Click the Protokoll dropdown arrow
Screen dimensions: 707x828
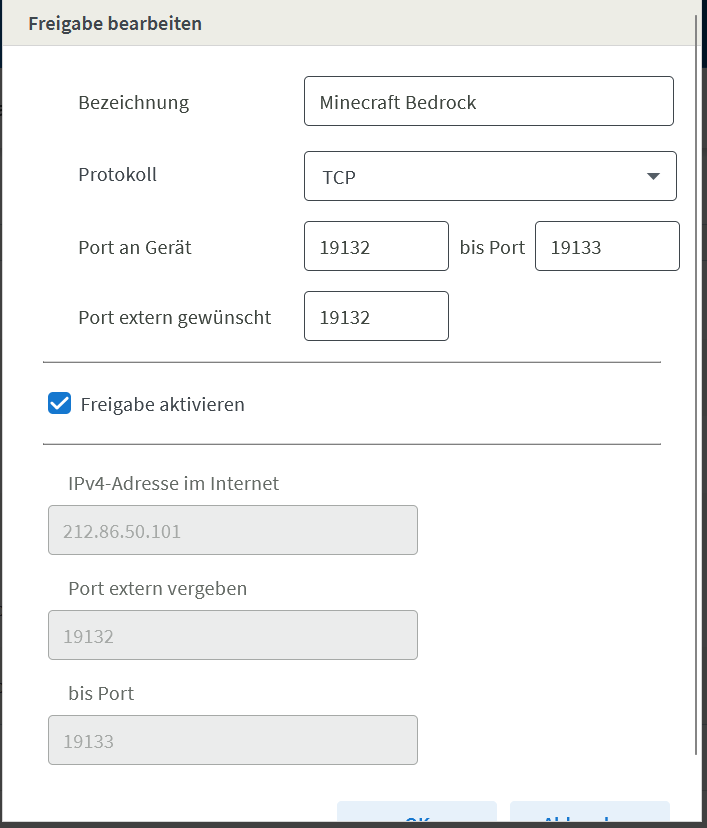[653, 177]
